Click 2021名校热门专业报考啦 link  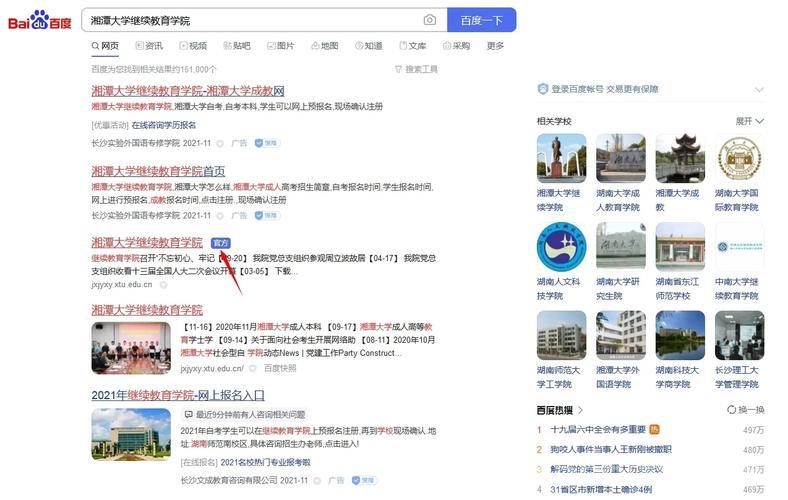coord(265,462)
